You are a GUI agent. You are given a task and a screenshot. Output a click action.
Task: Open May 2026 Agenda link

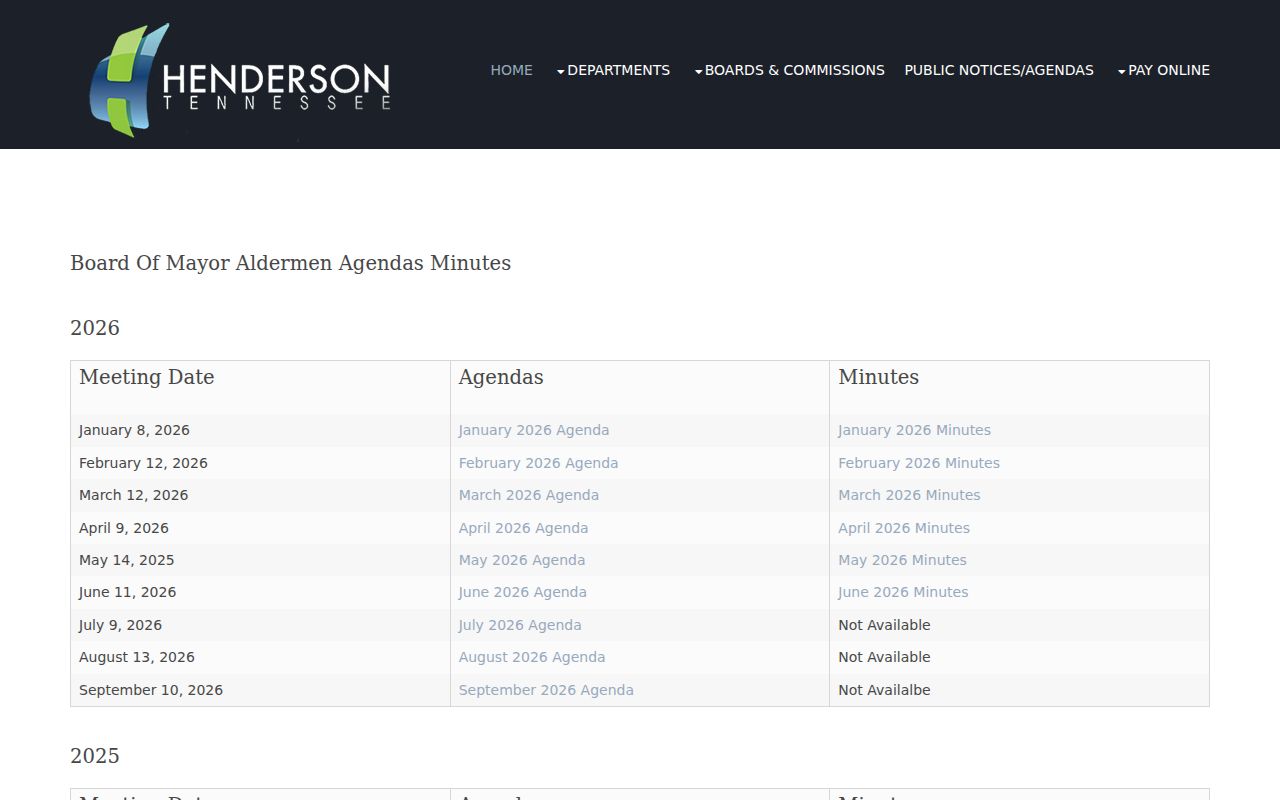click(522, 560)
